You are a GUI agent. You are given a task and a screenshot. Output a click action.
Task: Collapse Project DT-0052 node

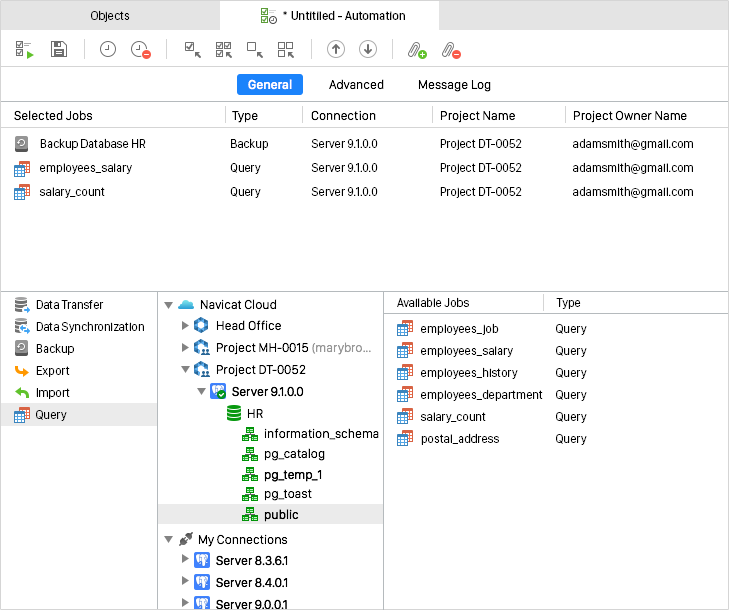185,369
